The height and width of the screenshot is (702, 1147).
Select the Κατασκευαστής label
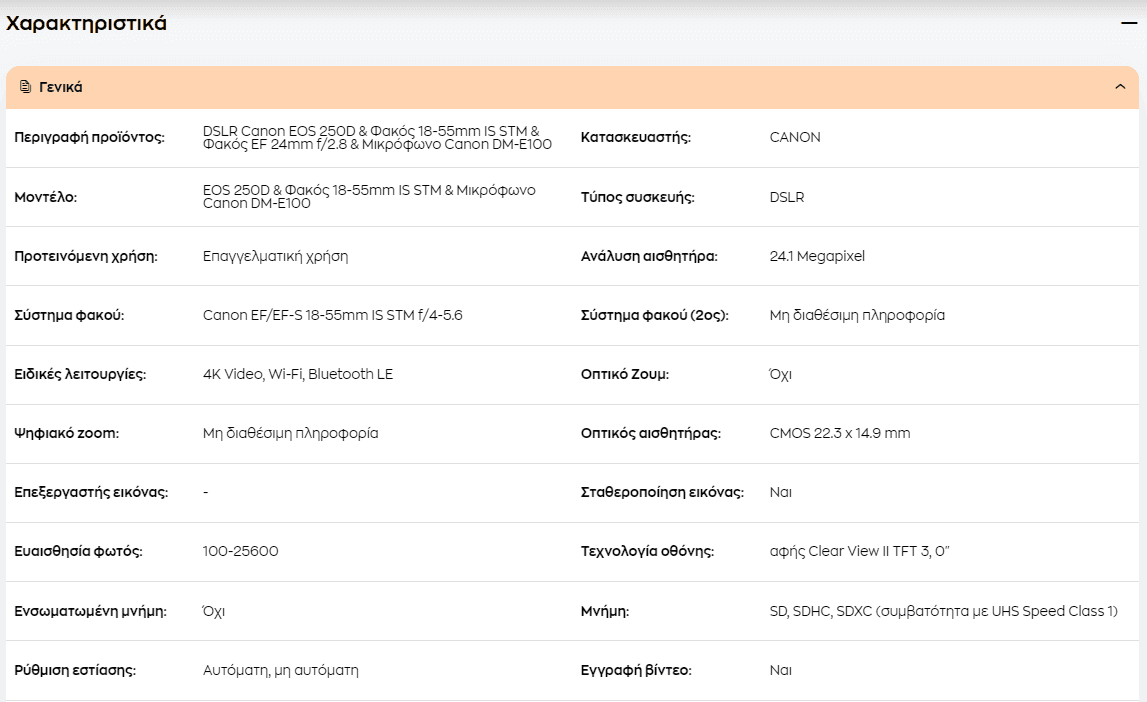(x=636, y=137)
